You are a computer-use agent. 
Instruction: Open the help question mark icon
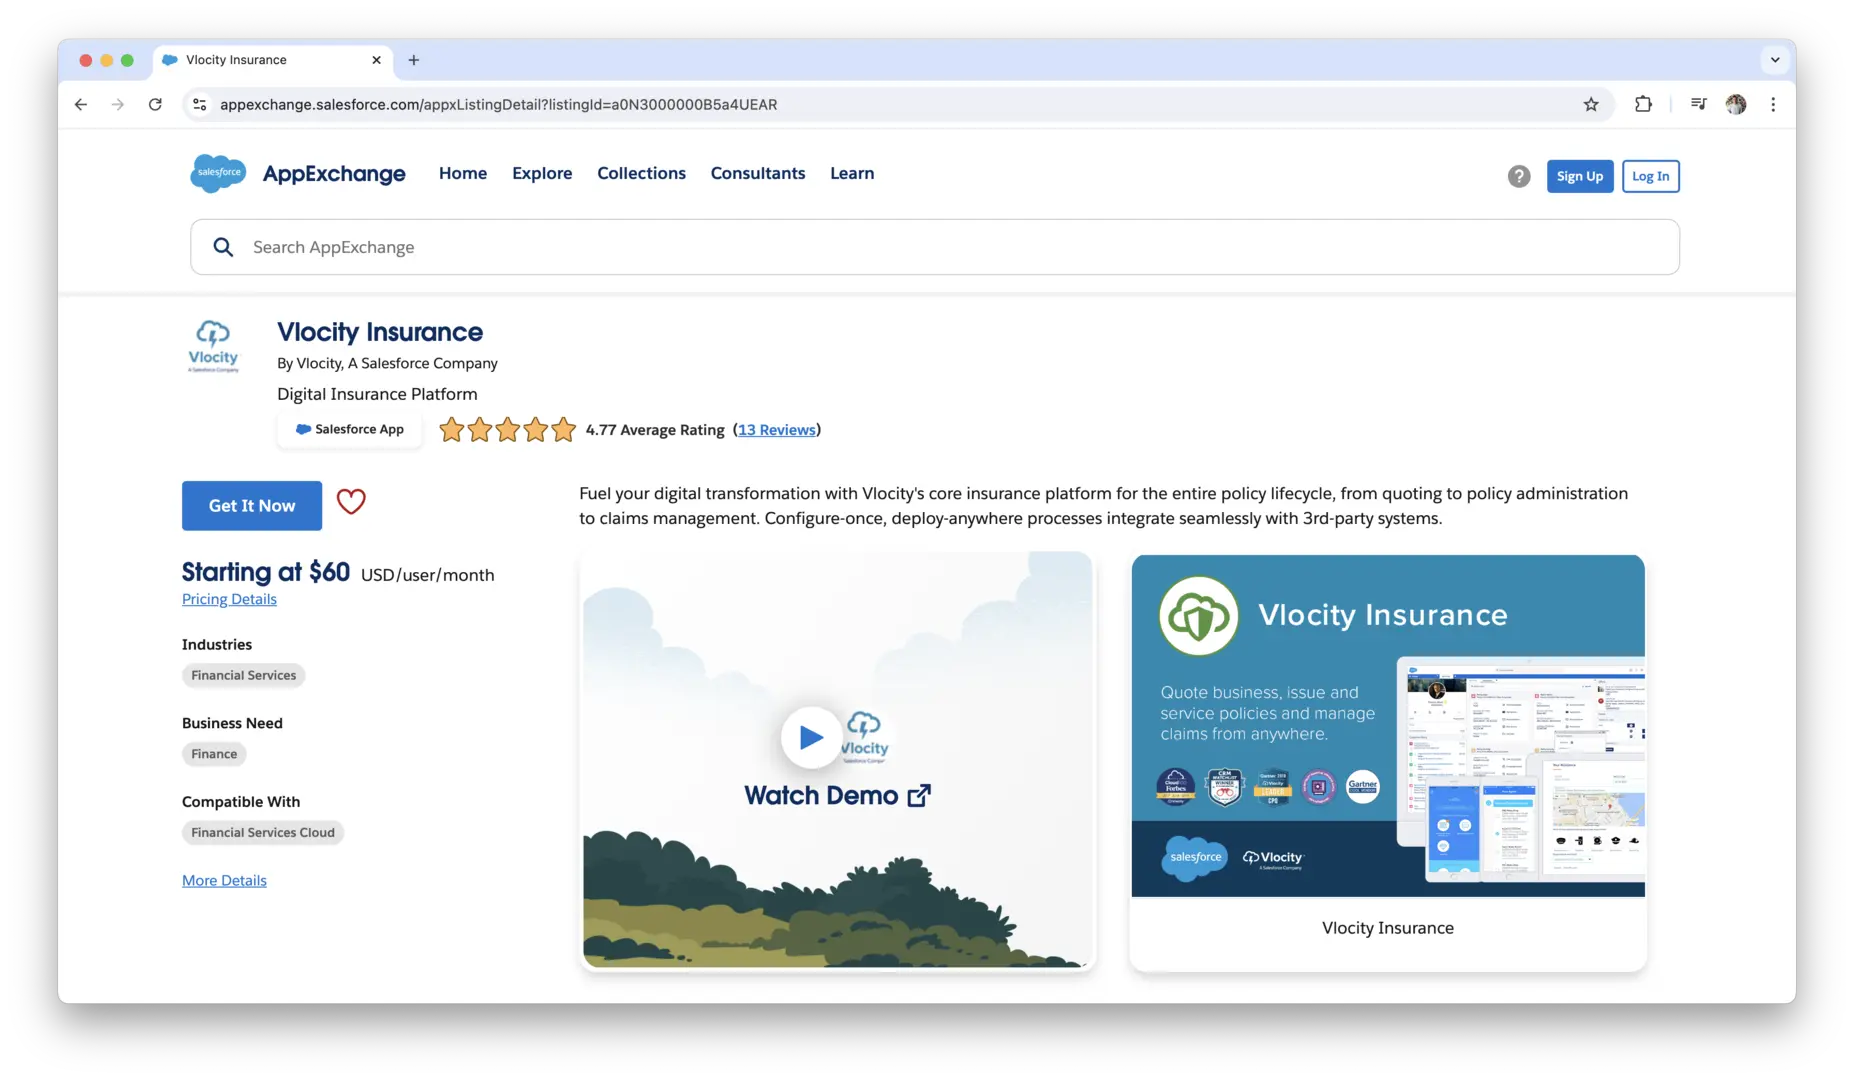click(1519, 176)
